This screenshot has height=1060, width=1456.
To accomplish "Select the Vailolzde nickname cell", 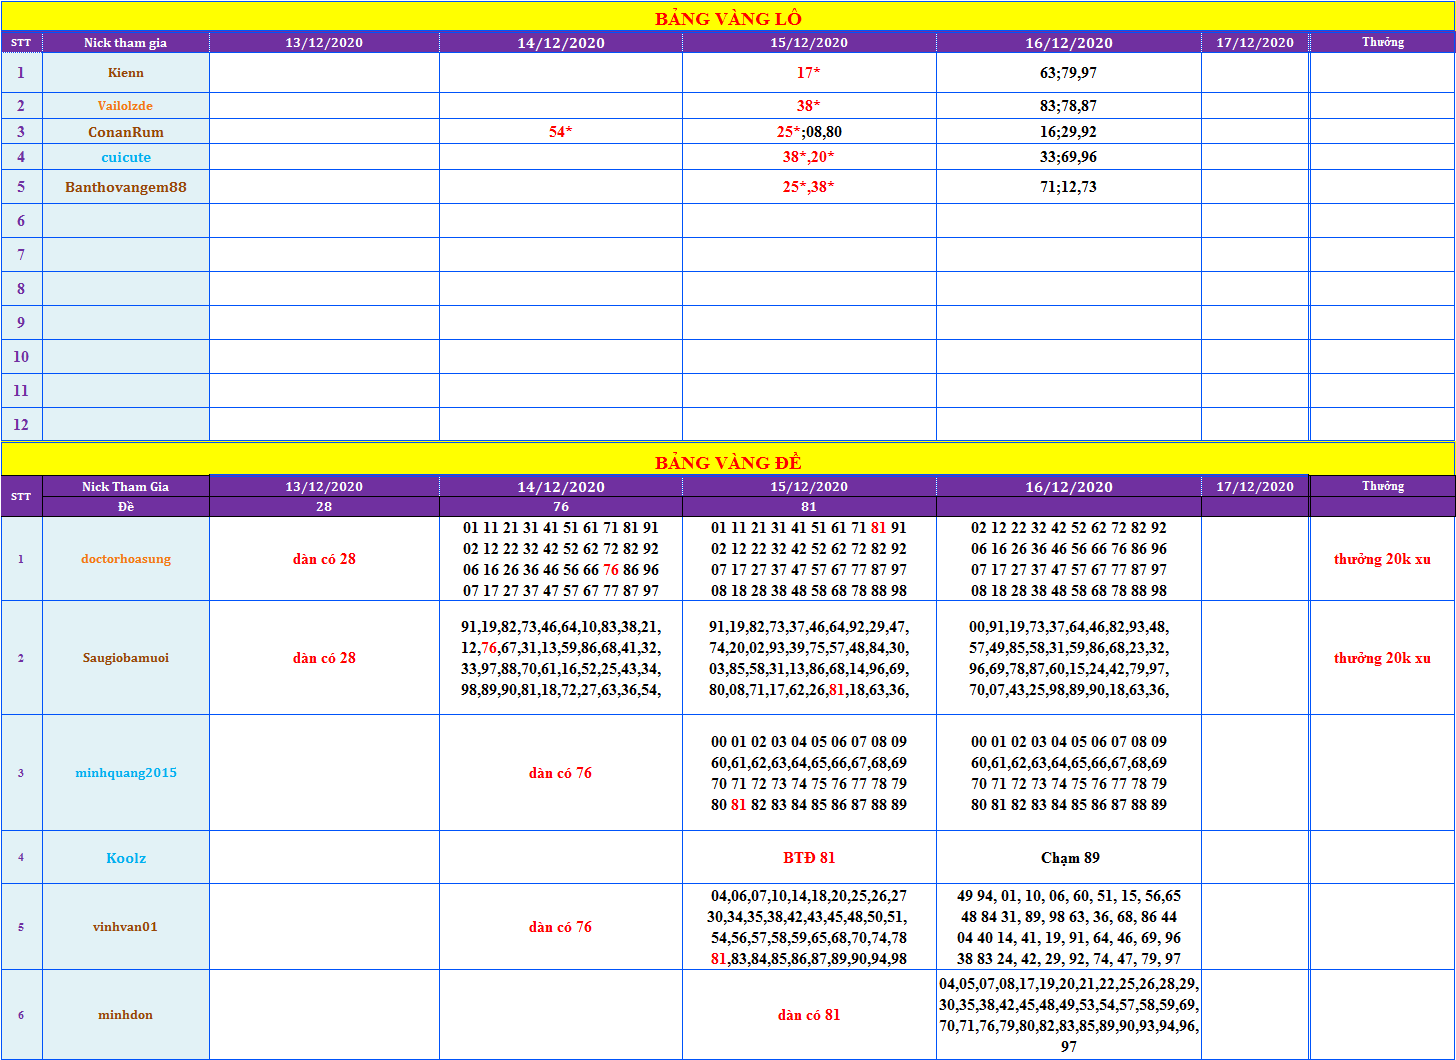I will [126, 106].
